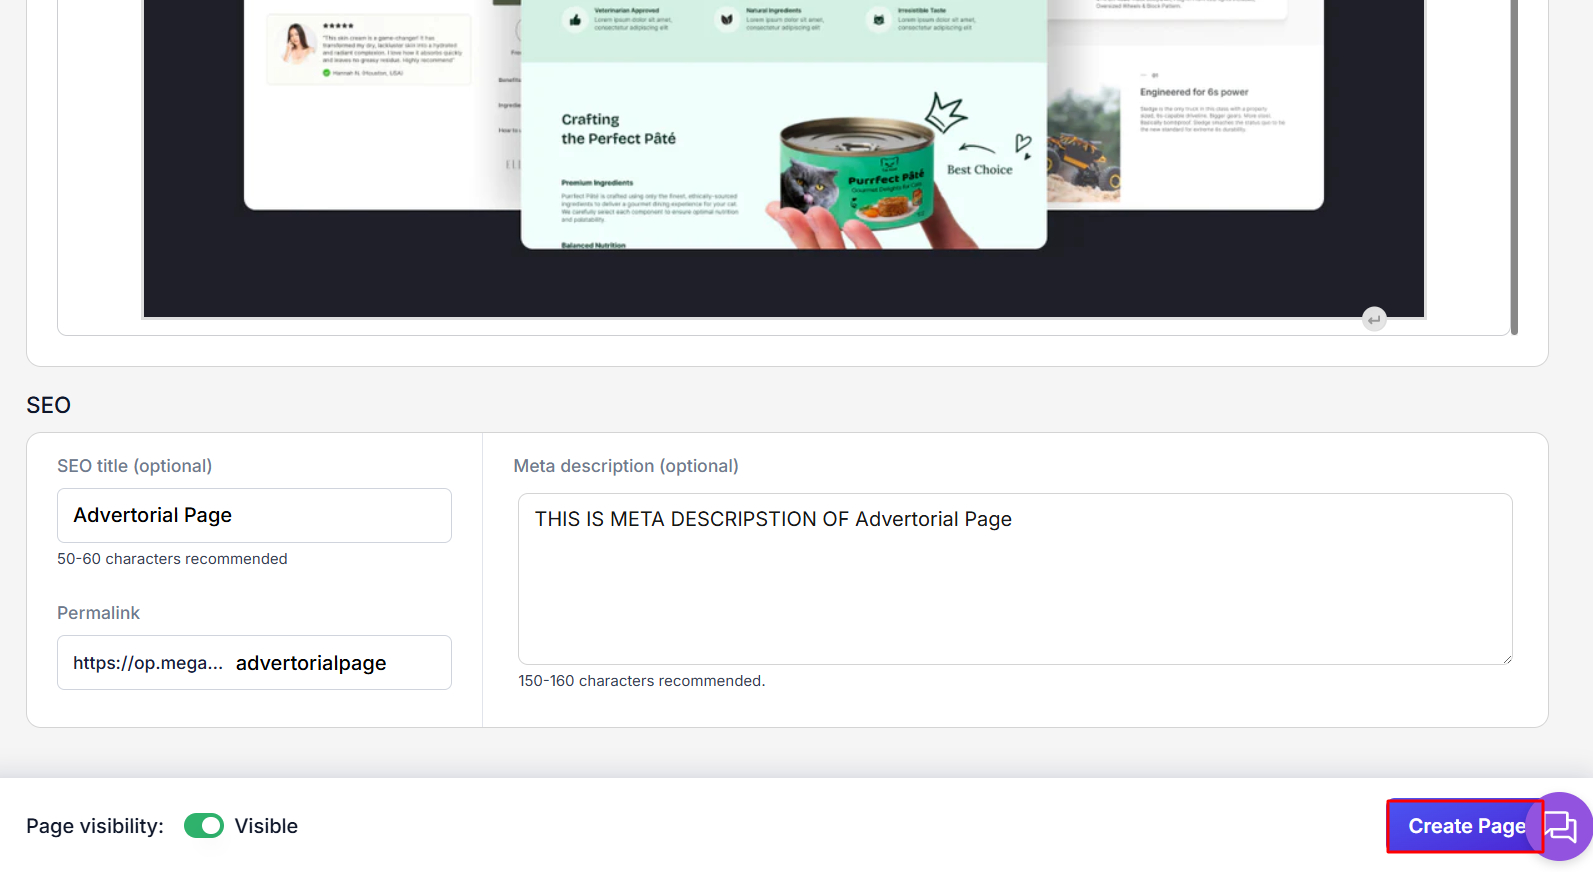Click the "Engineered for 6s power" text
Image resolution: width=1593 pixels, height=872 pixels.
(1194, 92)
